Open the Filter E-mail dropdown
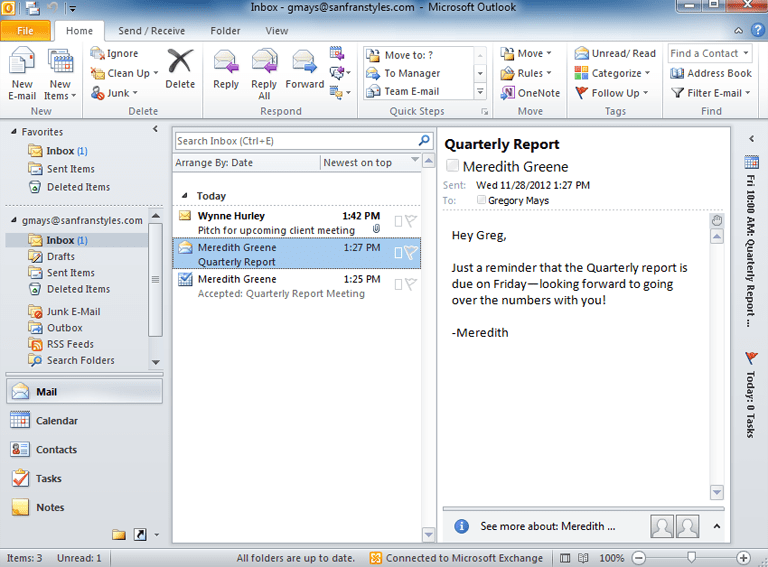This screenshot has height=567, width=768. 711,93
